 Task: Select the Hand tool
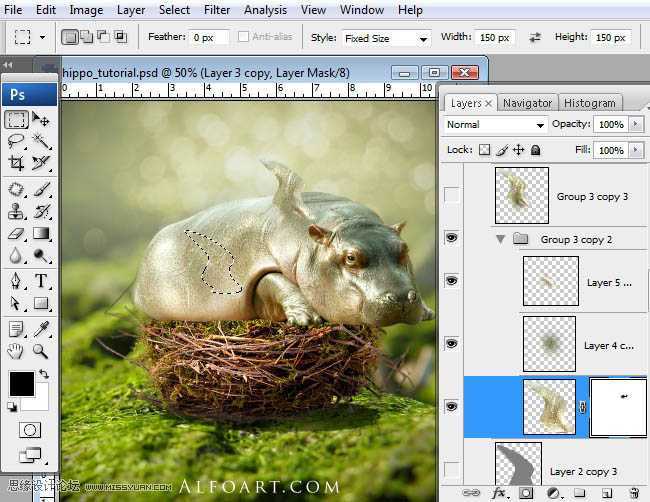coord(16,350)
